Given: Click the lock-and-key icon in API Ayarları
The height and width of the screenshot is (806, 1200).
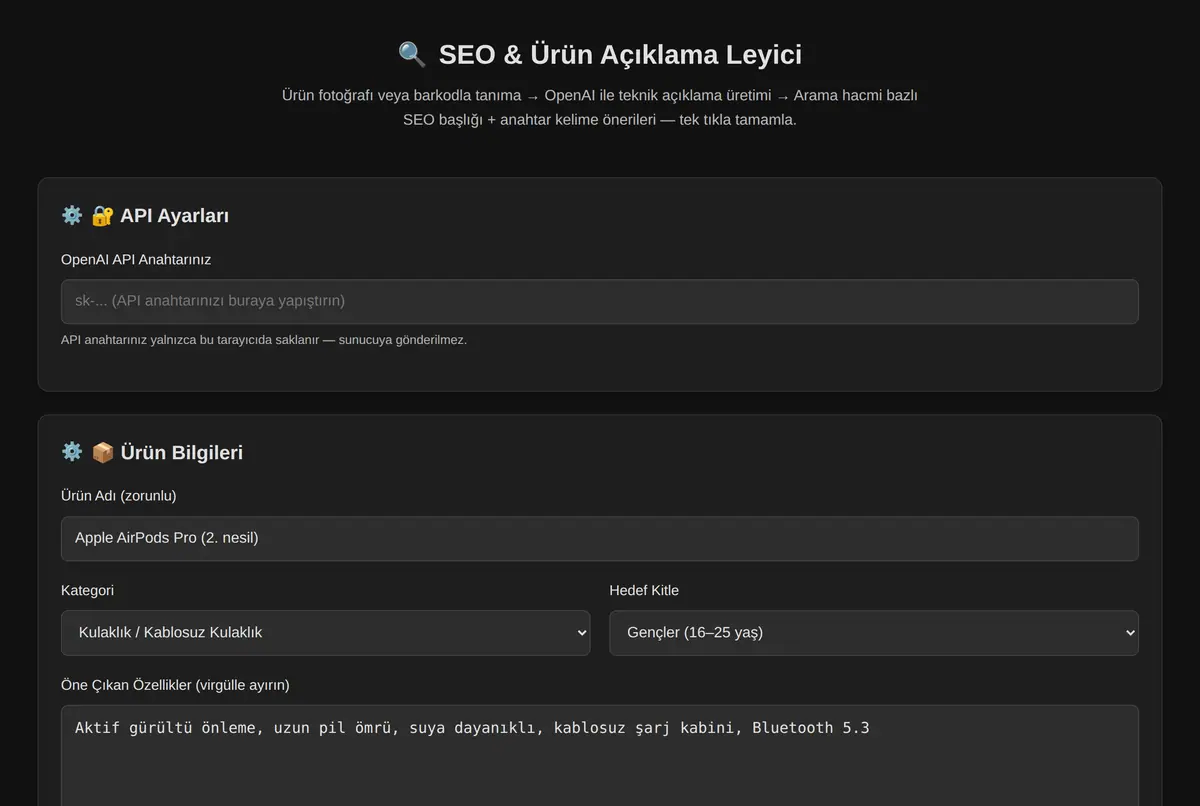Looking at the screenshot, I should click(102, 215).
